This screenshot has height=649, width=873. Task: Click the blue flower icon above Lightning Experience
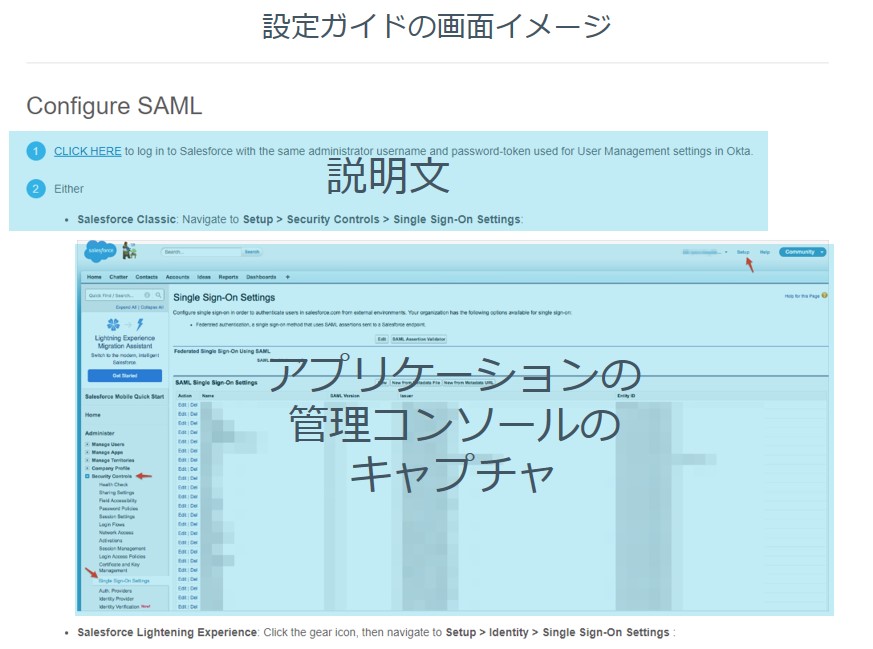[113, 324]
